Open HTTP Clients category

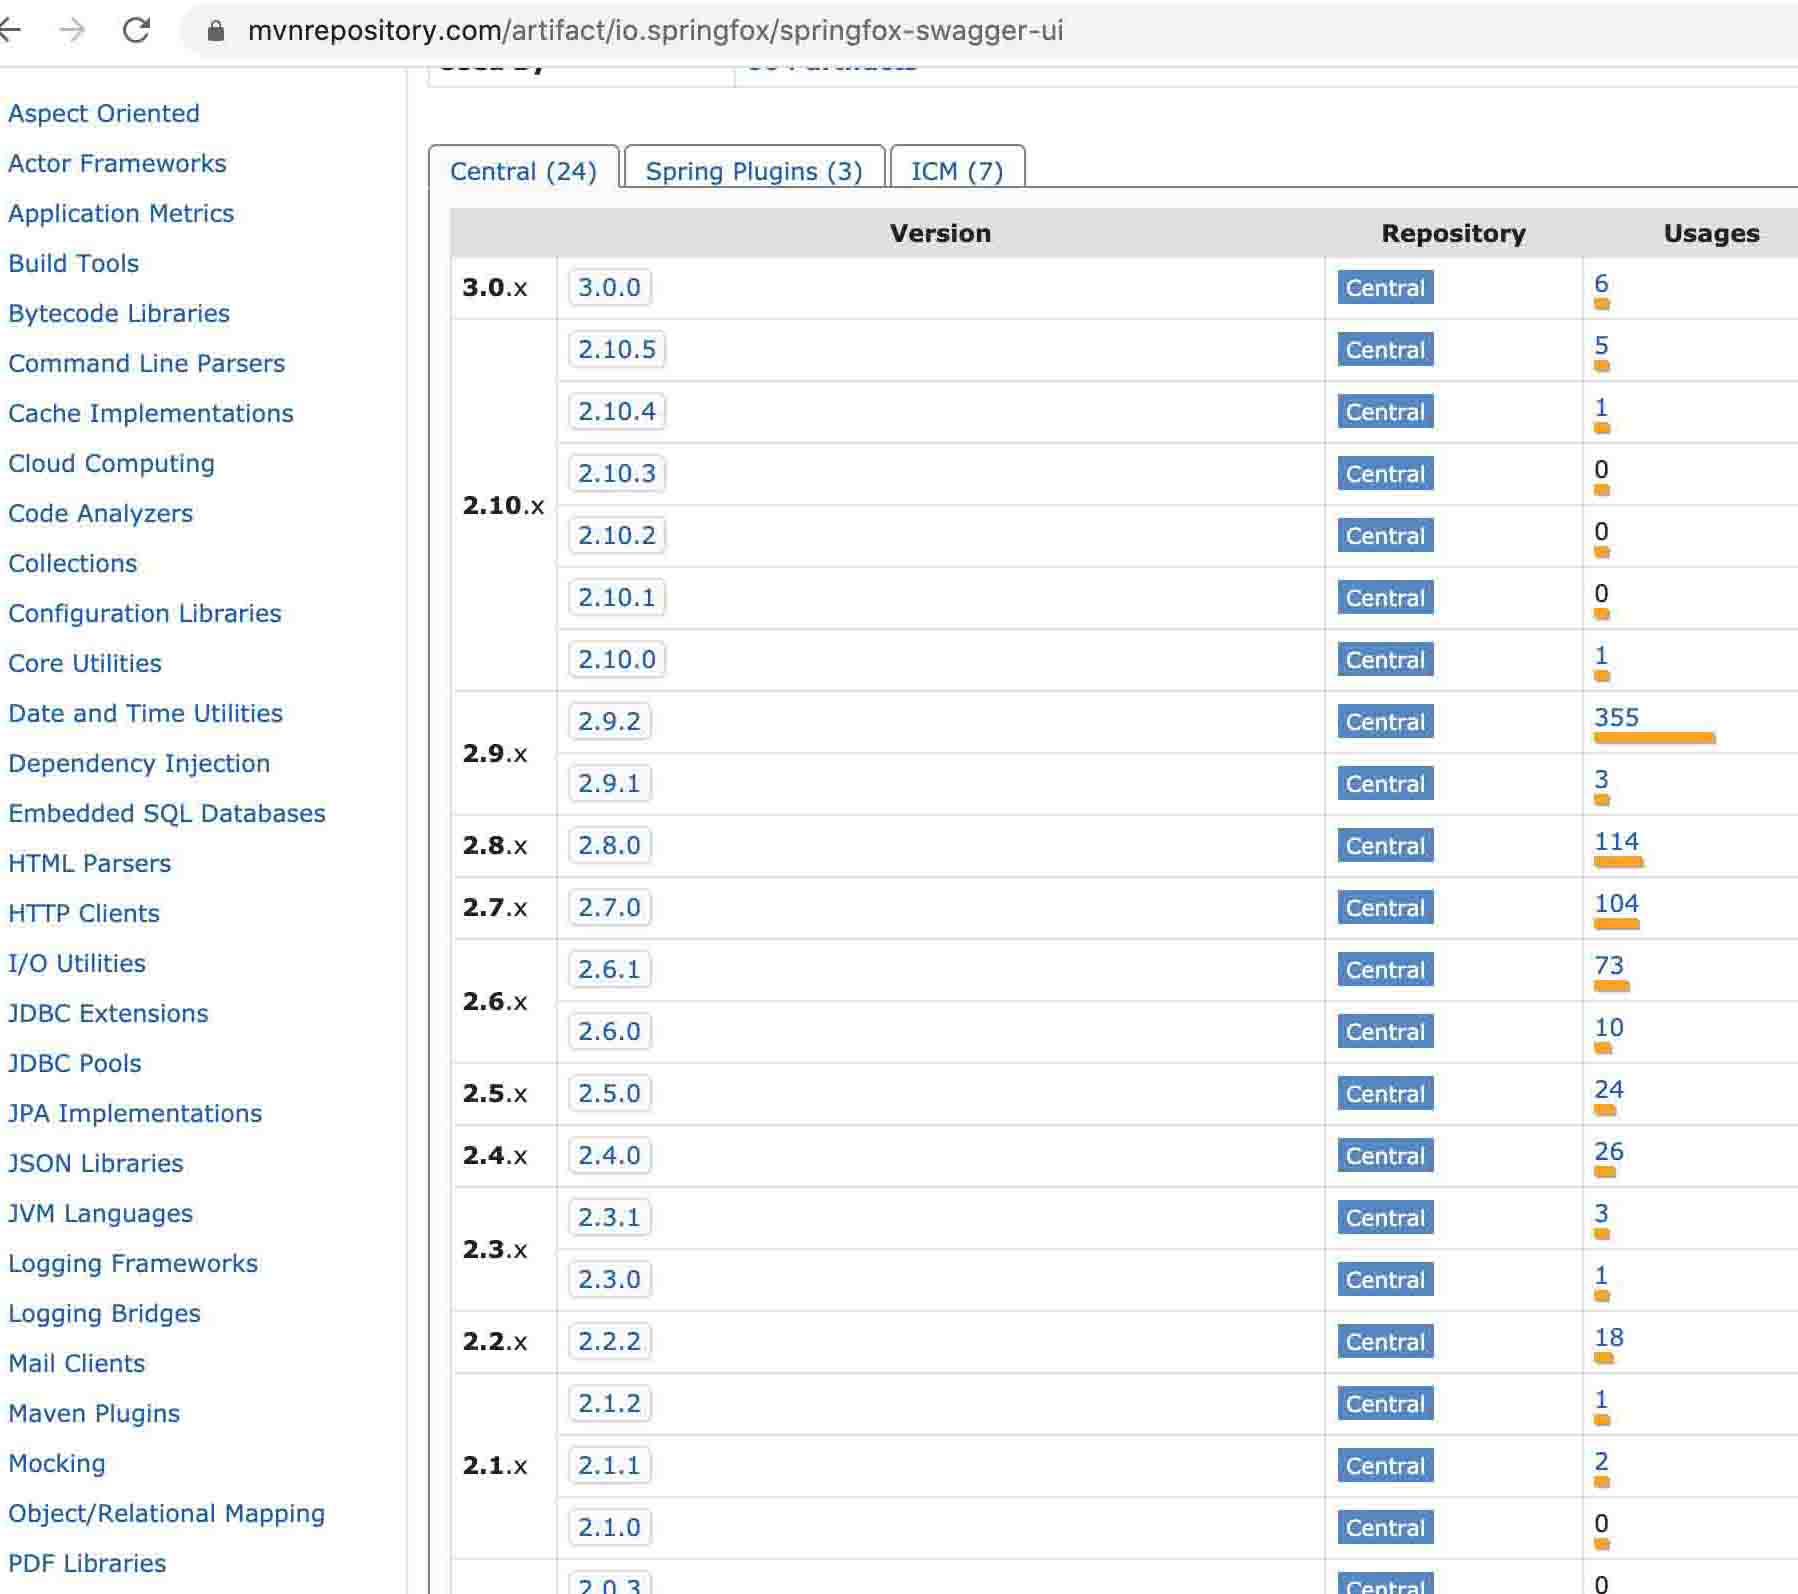[84, 913]
